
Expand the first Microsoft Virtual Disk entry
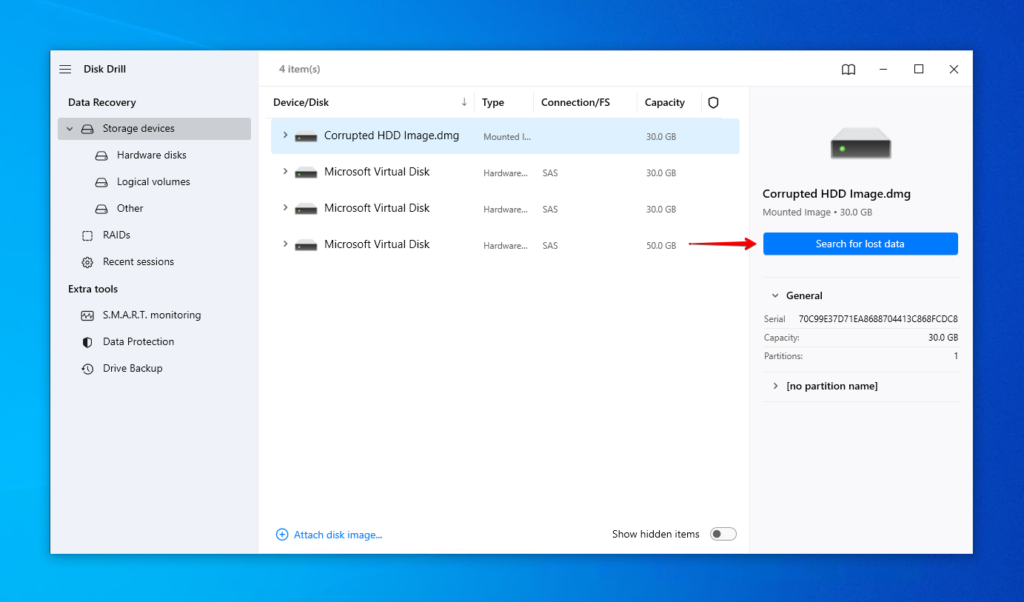(x=284, y=172)
